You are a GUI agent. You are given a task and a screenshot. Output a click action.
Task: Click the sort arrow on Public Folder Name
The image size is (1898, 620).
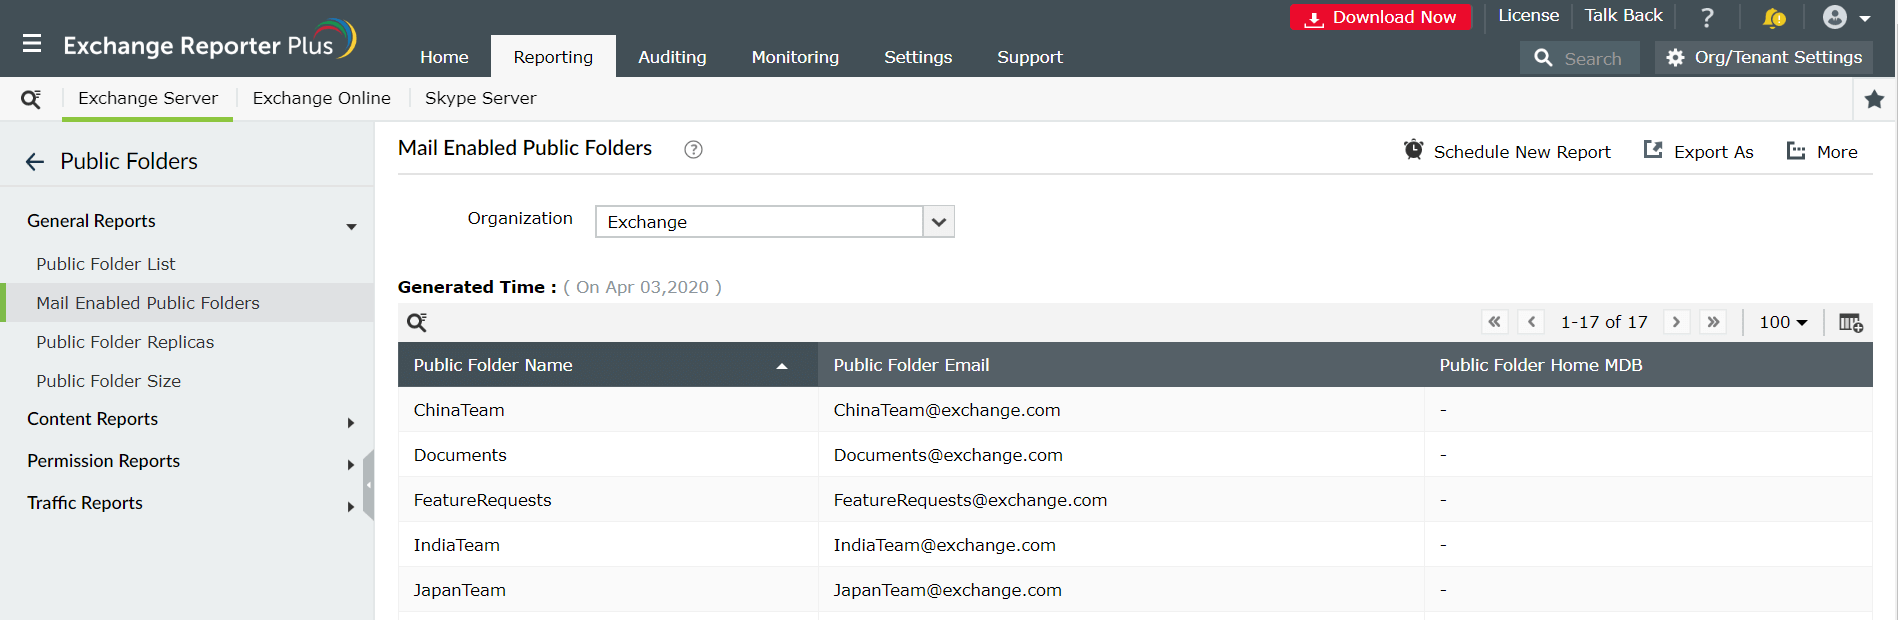(x=782, y=366)
